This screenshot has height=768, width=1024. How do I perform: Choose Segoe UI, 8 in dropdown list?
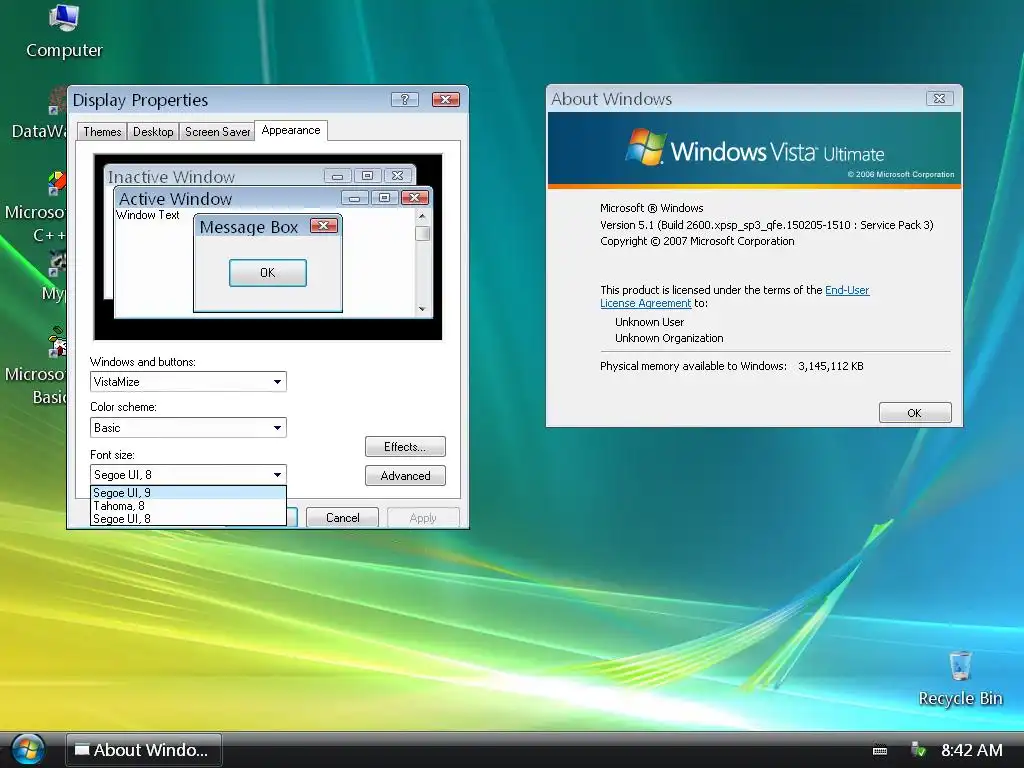[188, 519]
